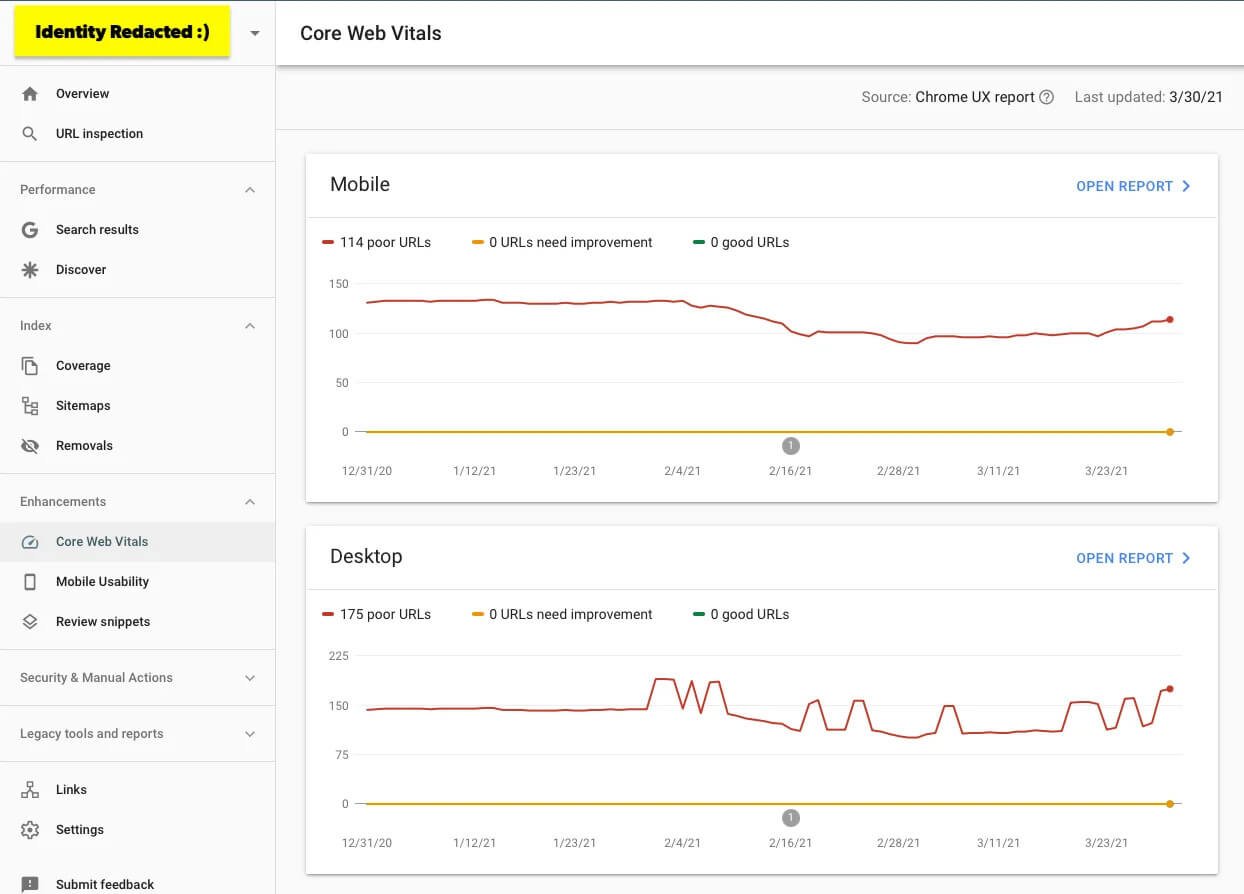Viewport: 1244px width, 894px height.
Task: Click the Discover asterisk icon
Action: [30, 270]
